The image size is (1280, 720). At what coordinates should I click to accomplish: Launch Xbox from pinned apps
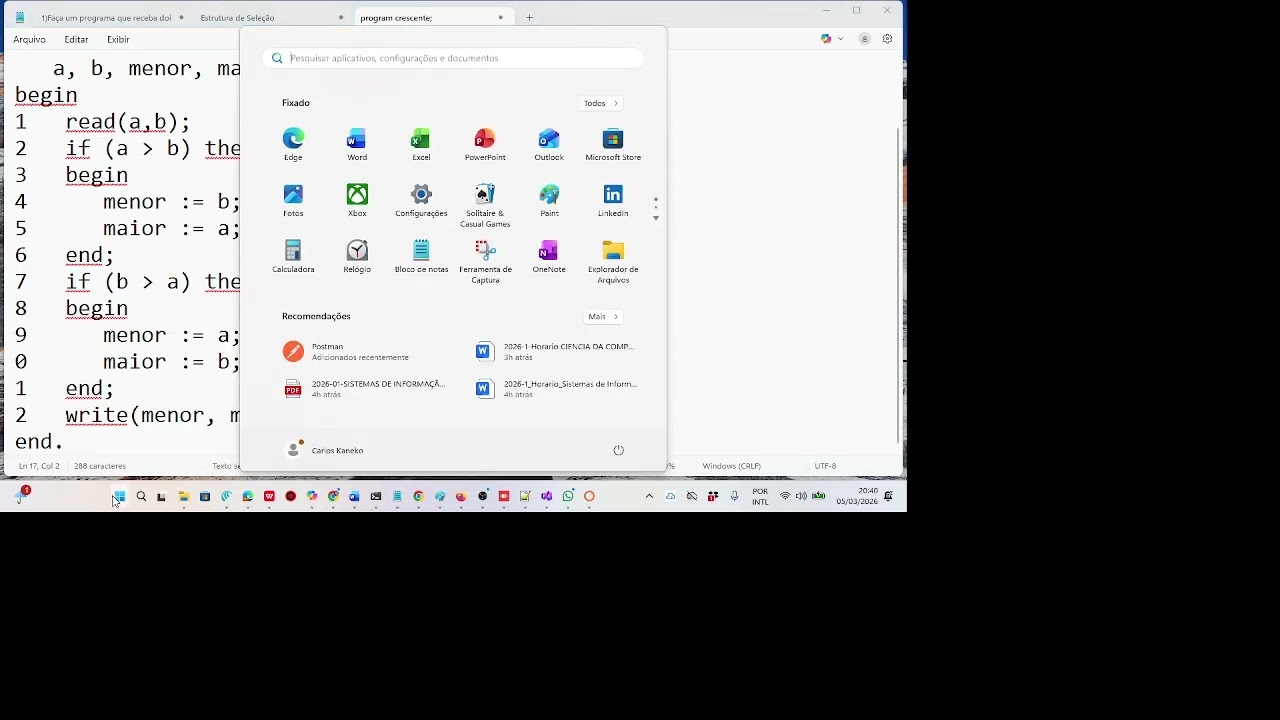[357, 200]
